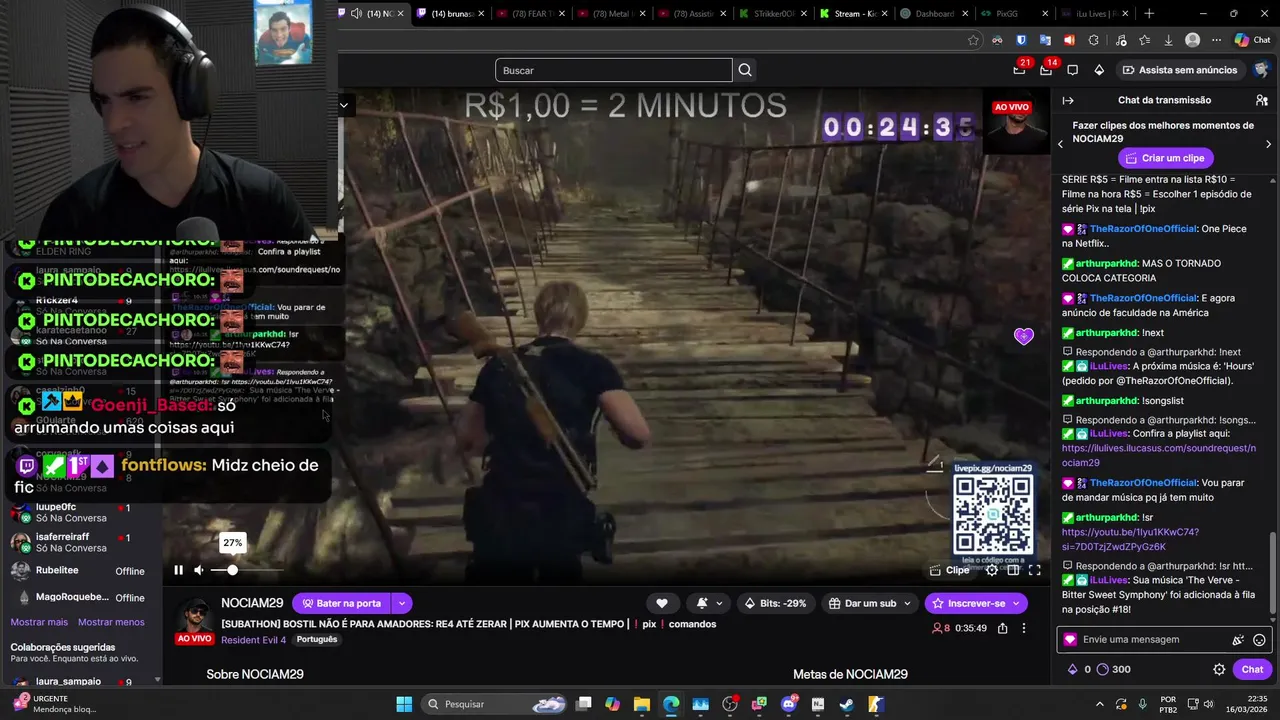The image size is (1280, 720).
Task: Open the youtu.be link in chat
Action: point(1130,539)
